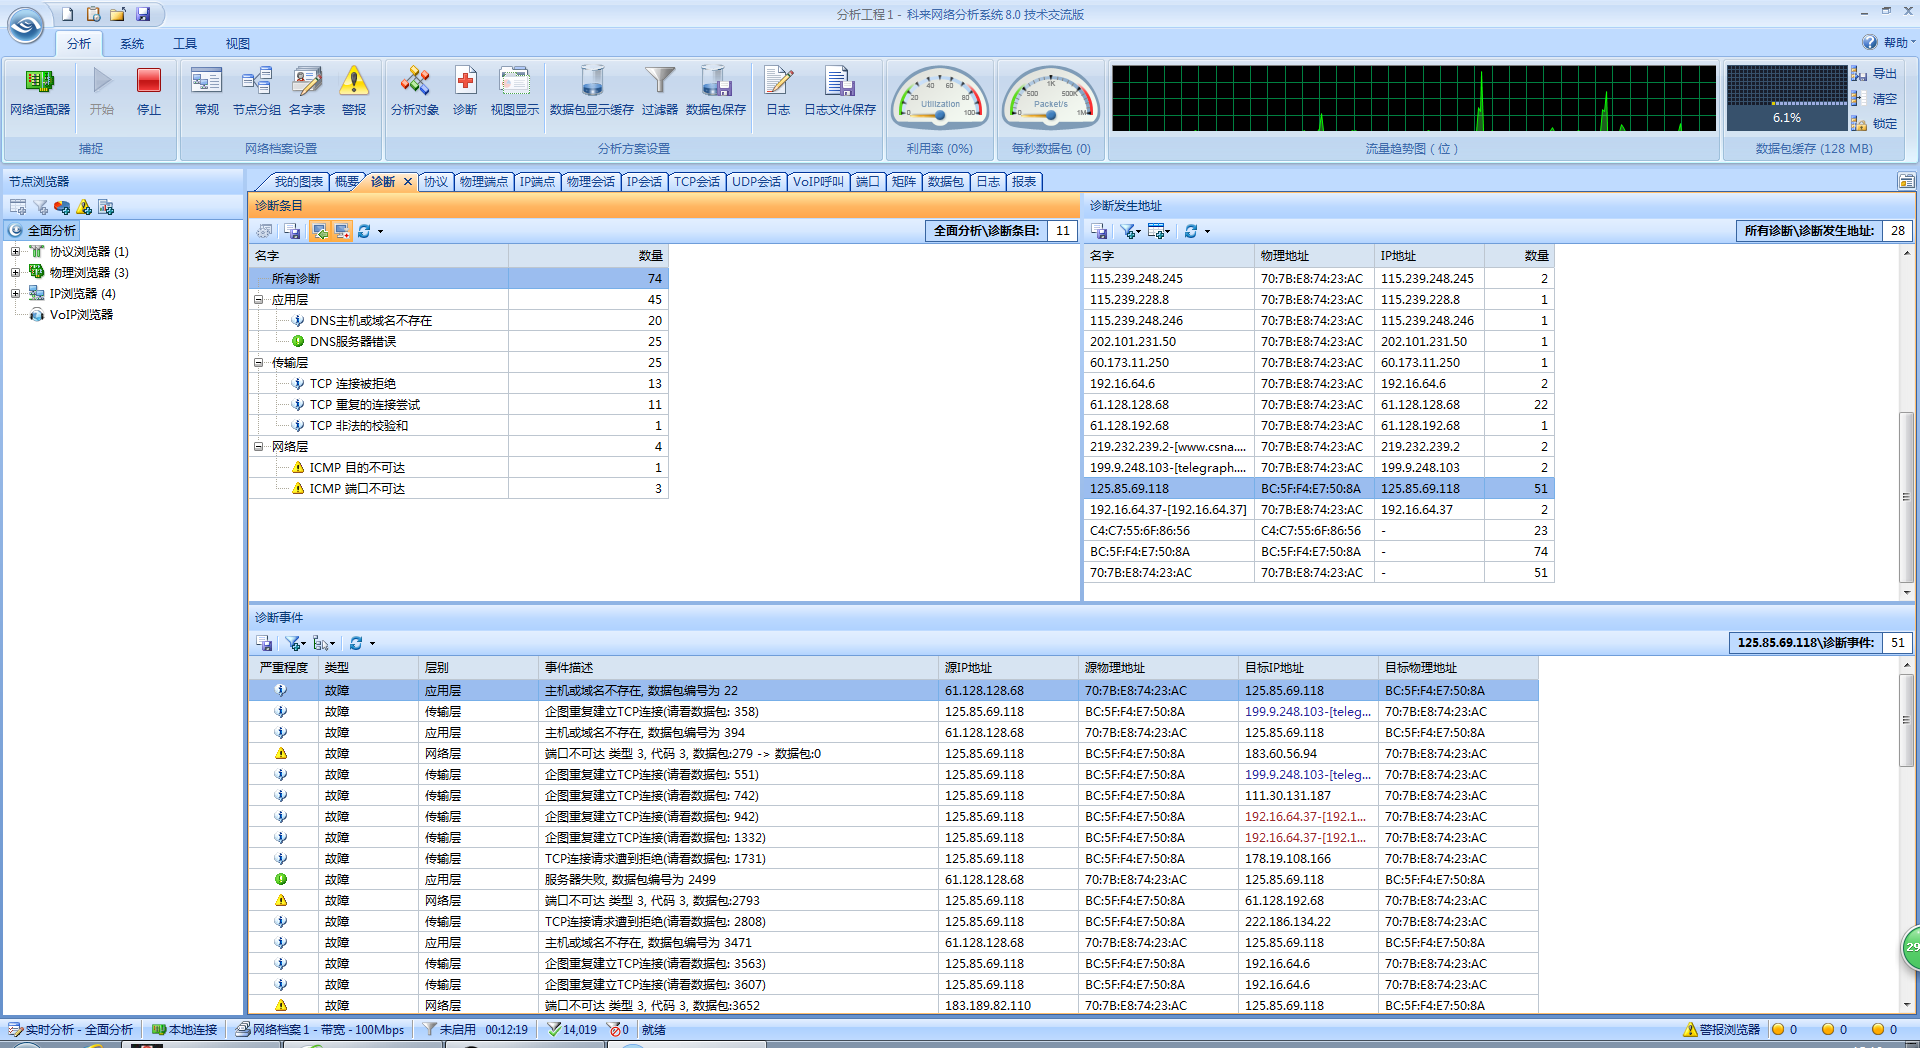The image size is (1920, 1048).
Task: Click the red Stop capture icon
Action: 148,82
